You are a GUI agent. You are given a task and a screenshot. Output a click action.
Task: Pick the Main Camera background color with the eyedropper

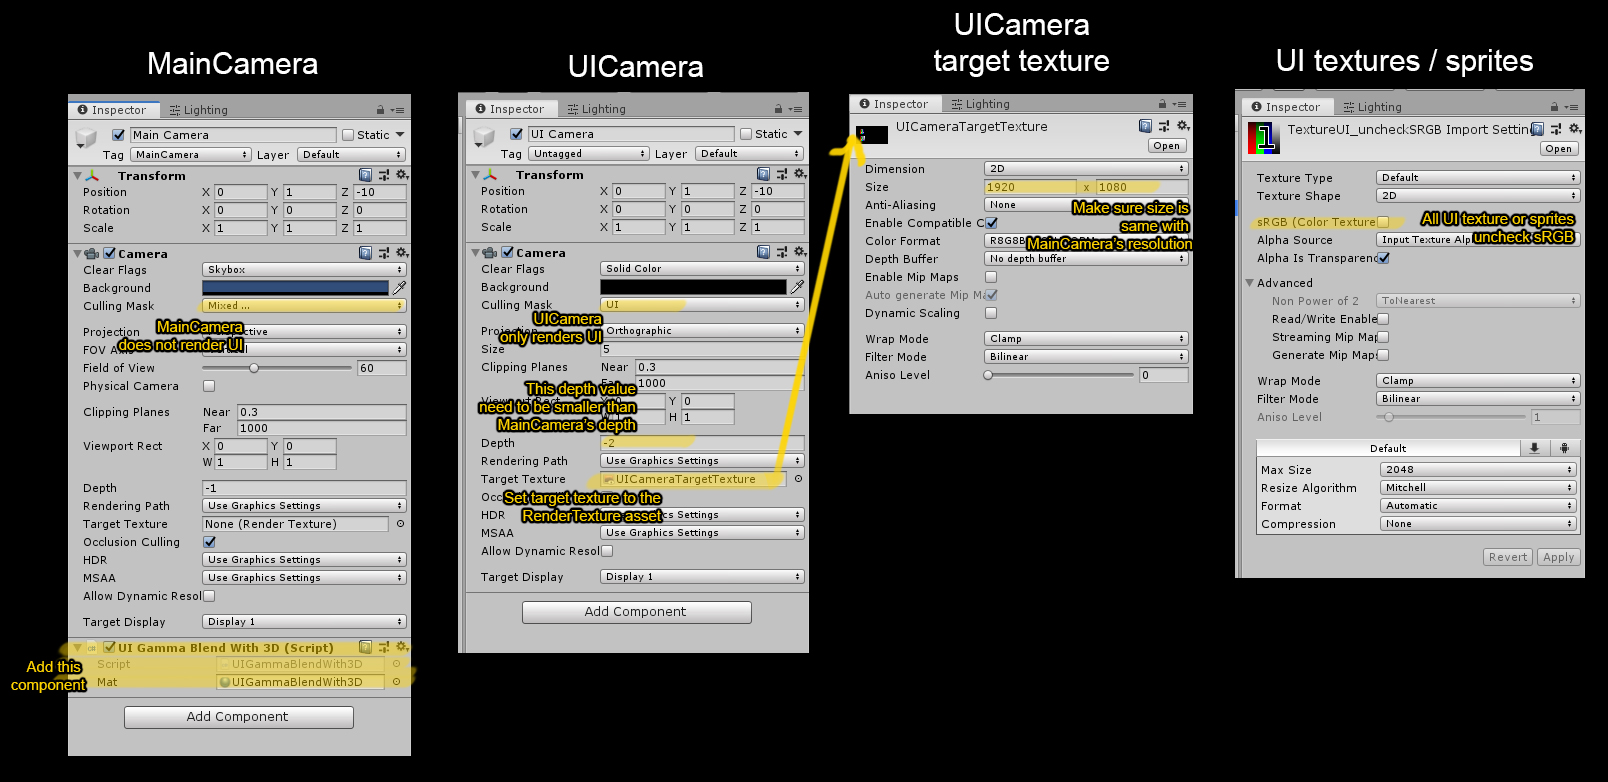pyautogui.click(x=399, y=288)
